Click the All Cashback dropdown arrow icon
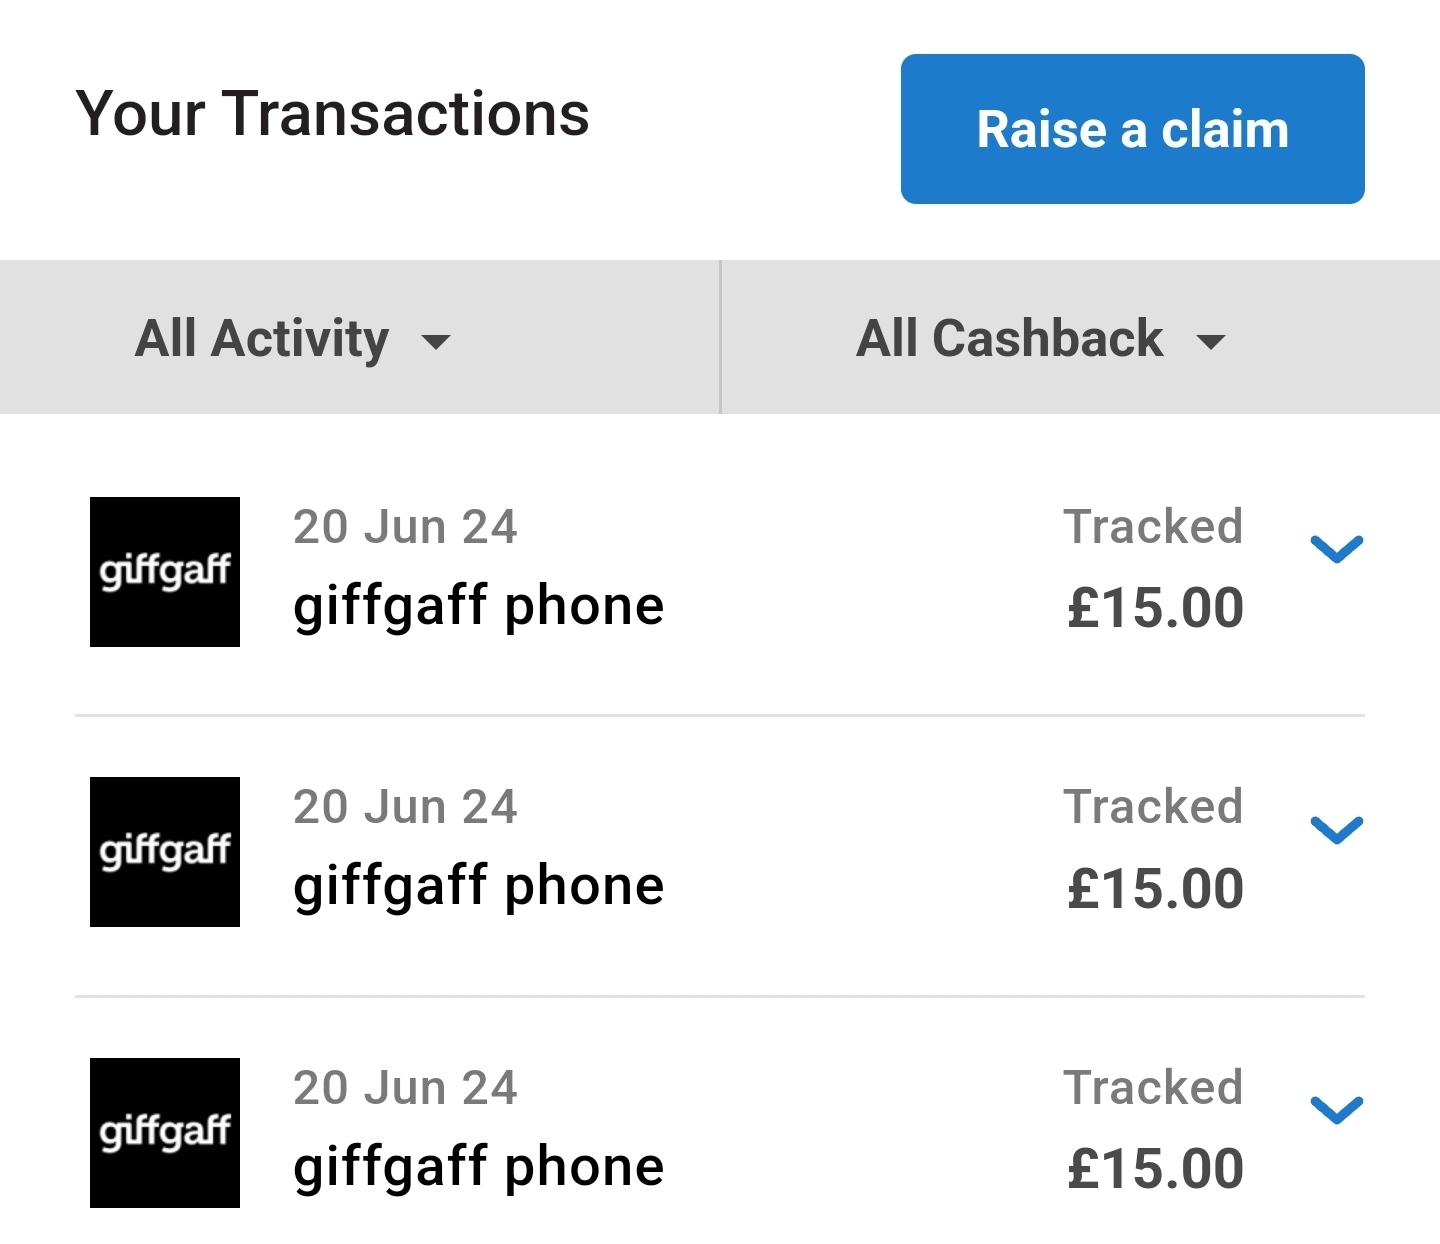The image size is (1440, 1244). (x=1211, y=342)
